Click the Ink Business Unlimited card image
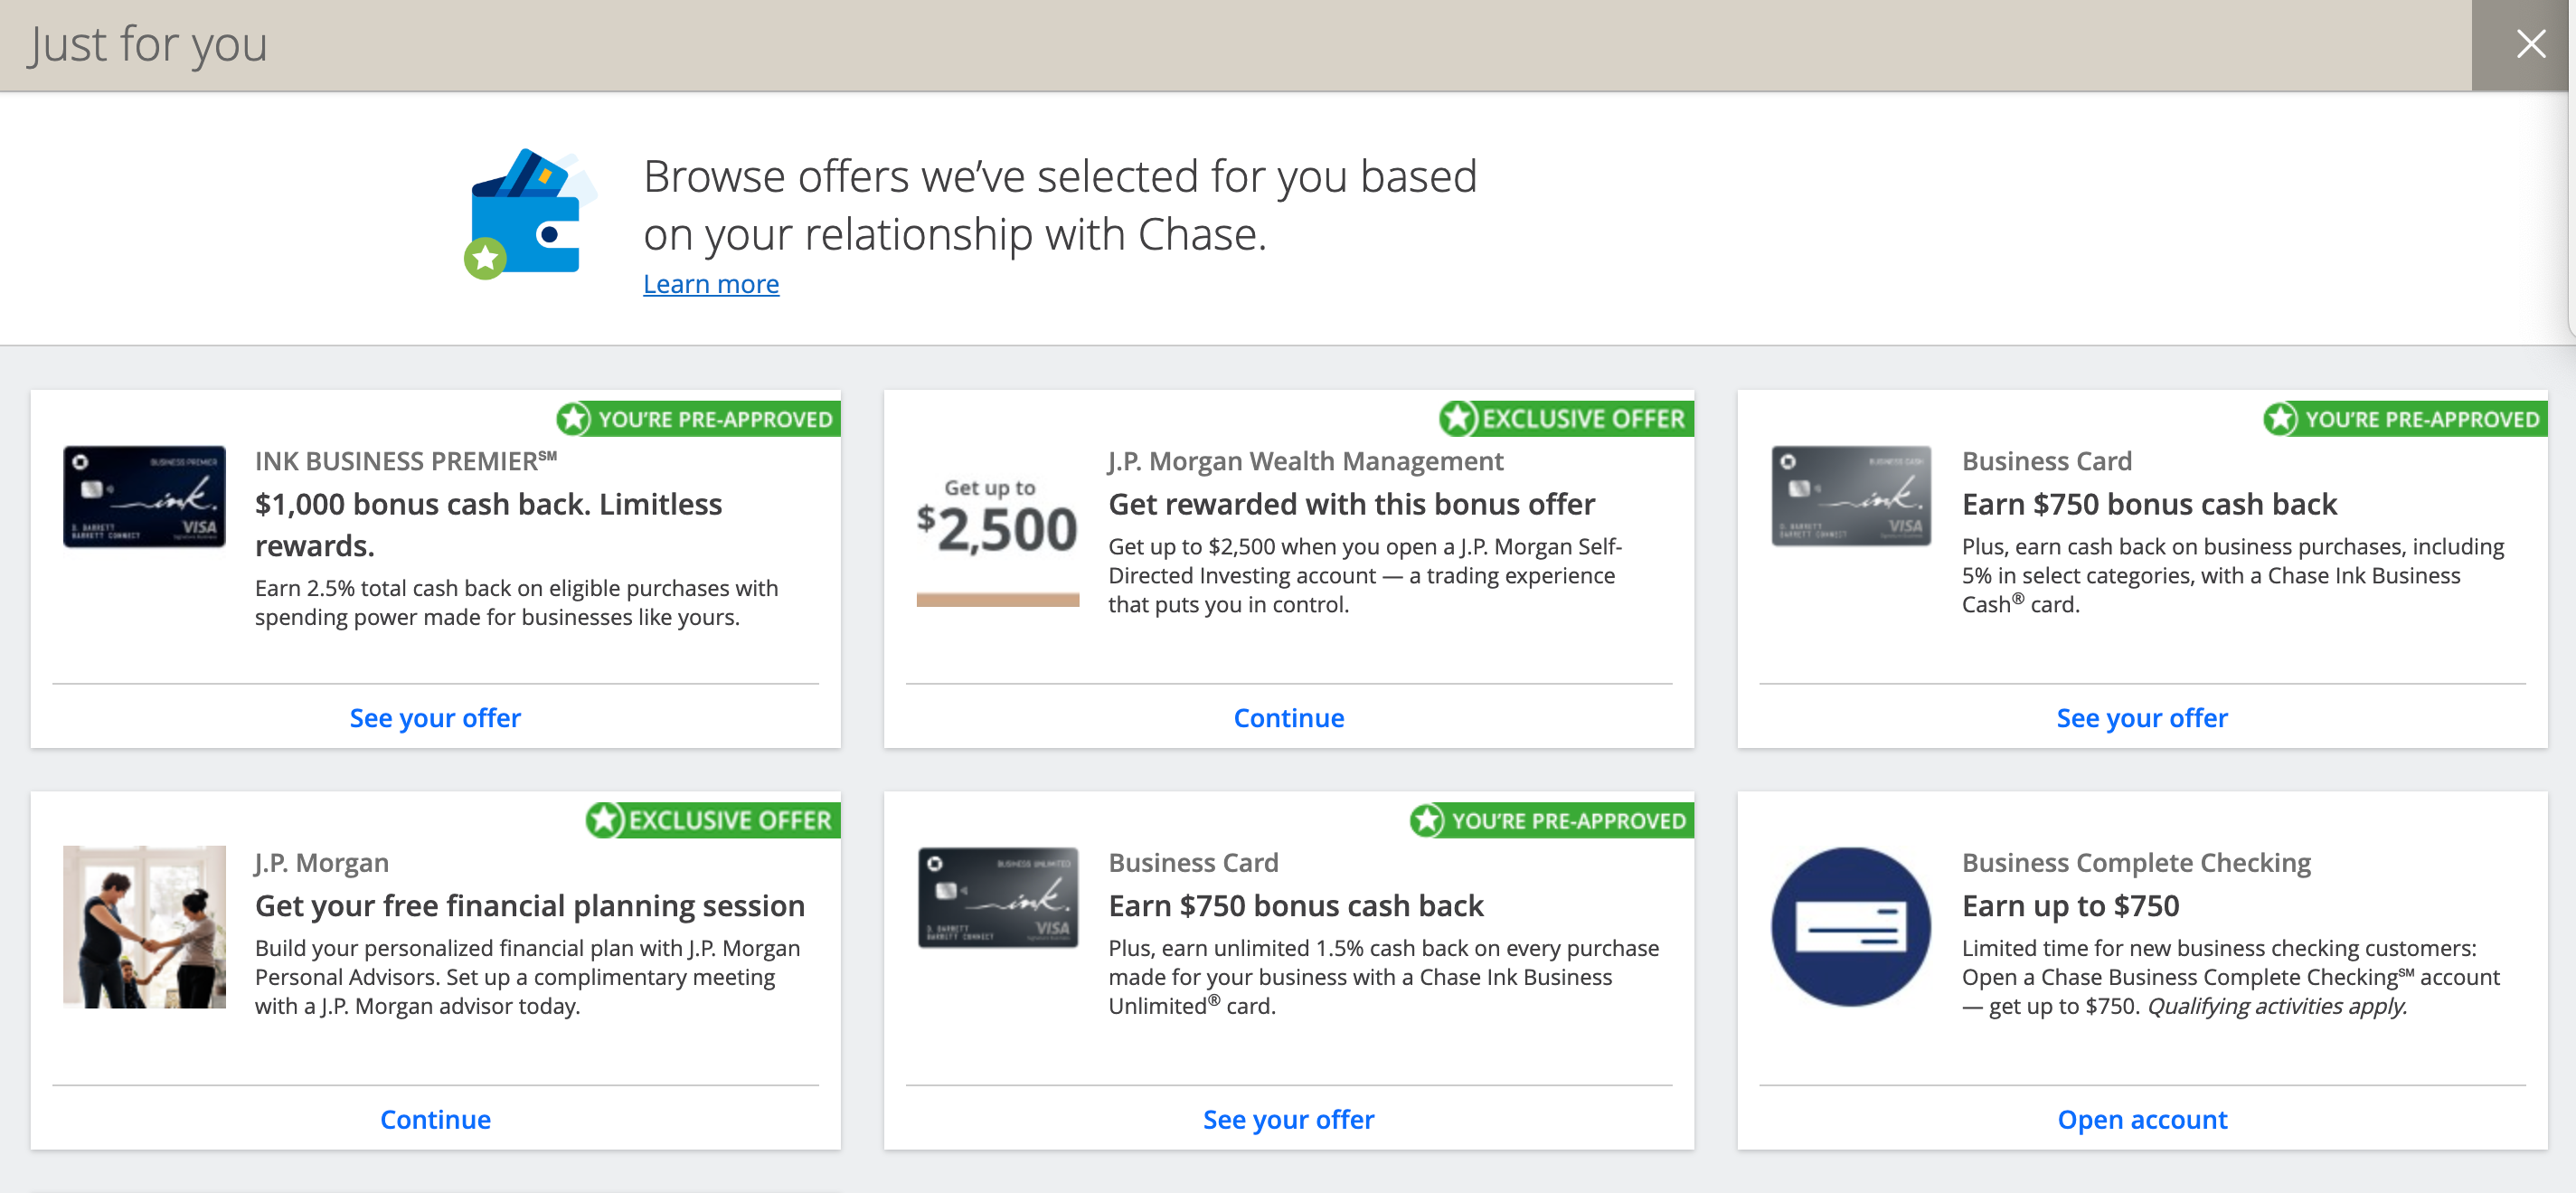 click(997, 897)
